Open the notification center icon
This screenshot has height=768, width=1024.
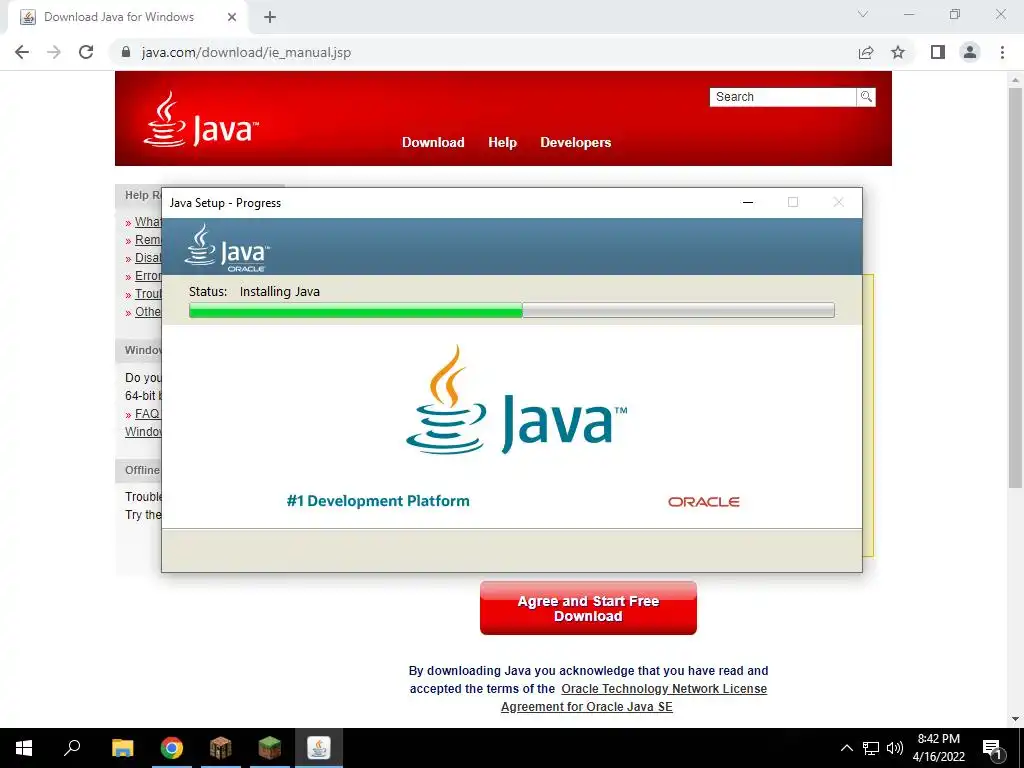pos(992,748)
